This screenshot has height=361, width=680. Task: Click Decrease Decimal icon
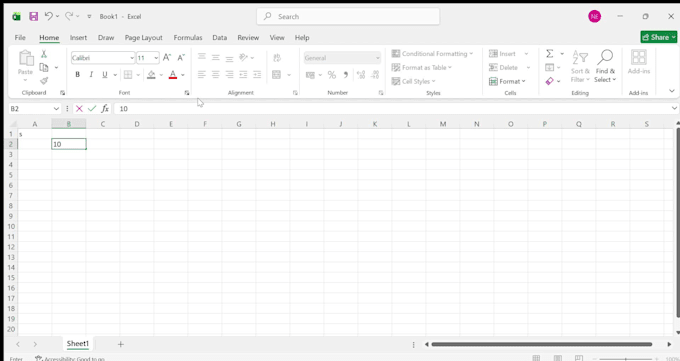tap(376, 75)
